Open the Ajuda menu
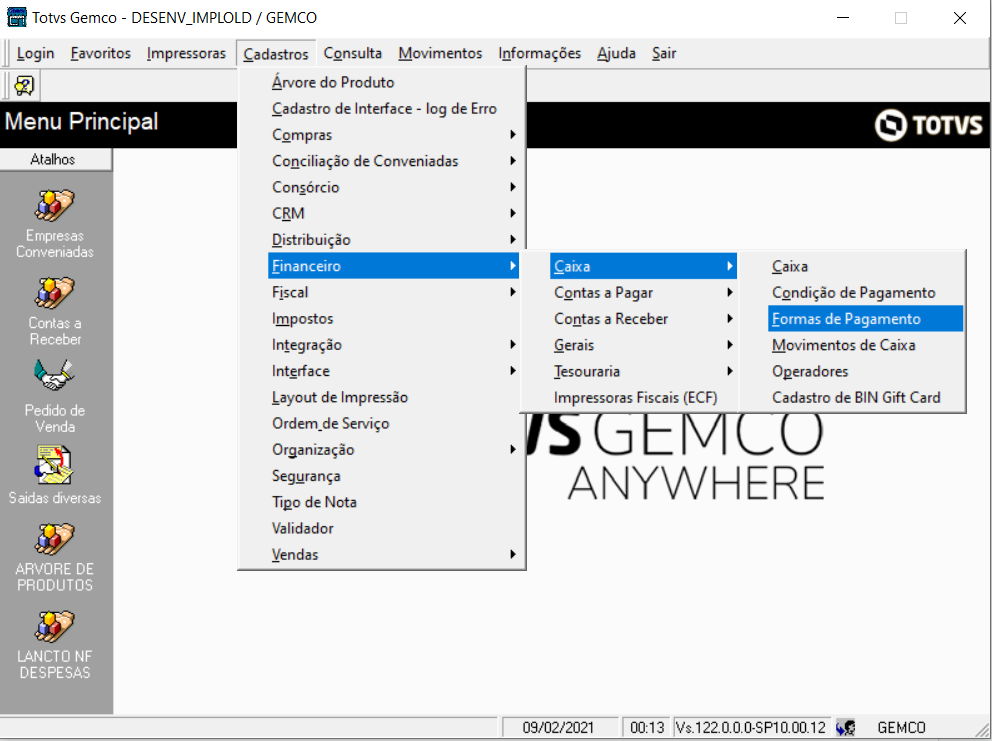Viewport: 992px width, 741px height. tap(616, 53)
